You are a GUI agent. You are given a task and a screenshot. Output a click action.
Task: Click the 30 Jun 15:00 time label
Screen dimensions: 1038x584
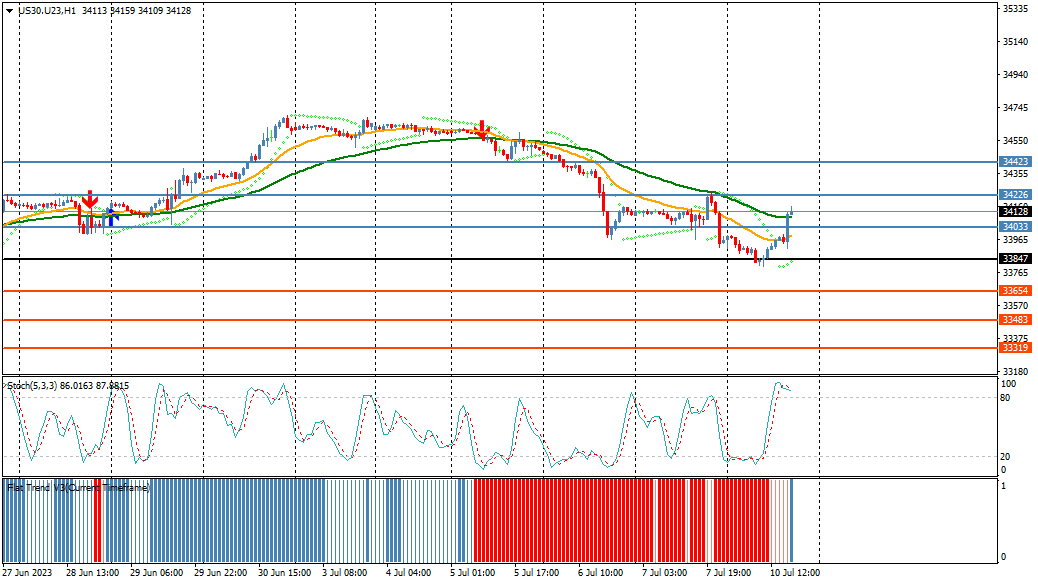click(285, 573)
